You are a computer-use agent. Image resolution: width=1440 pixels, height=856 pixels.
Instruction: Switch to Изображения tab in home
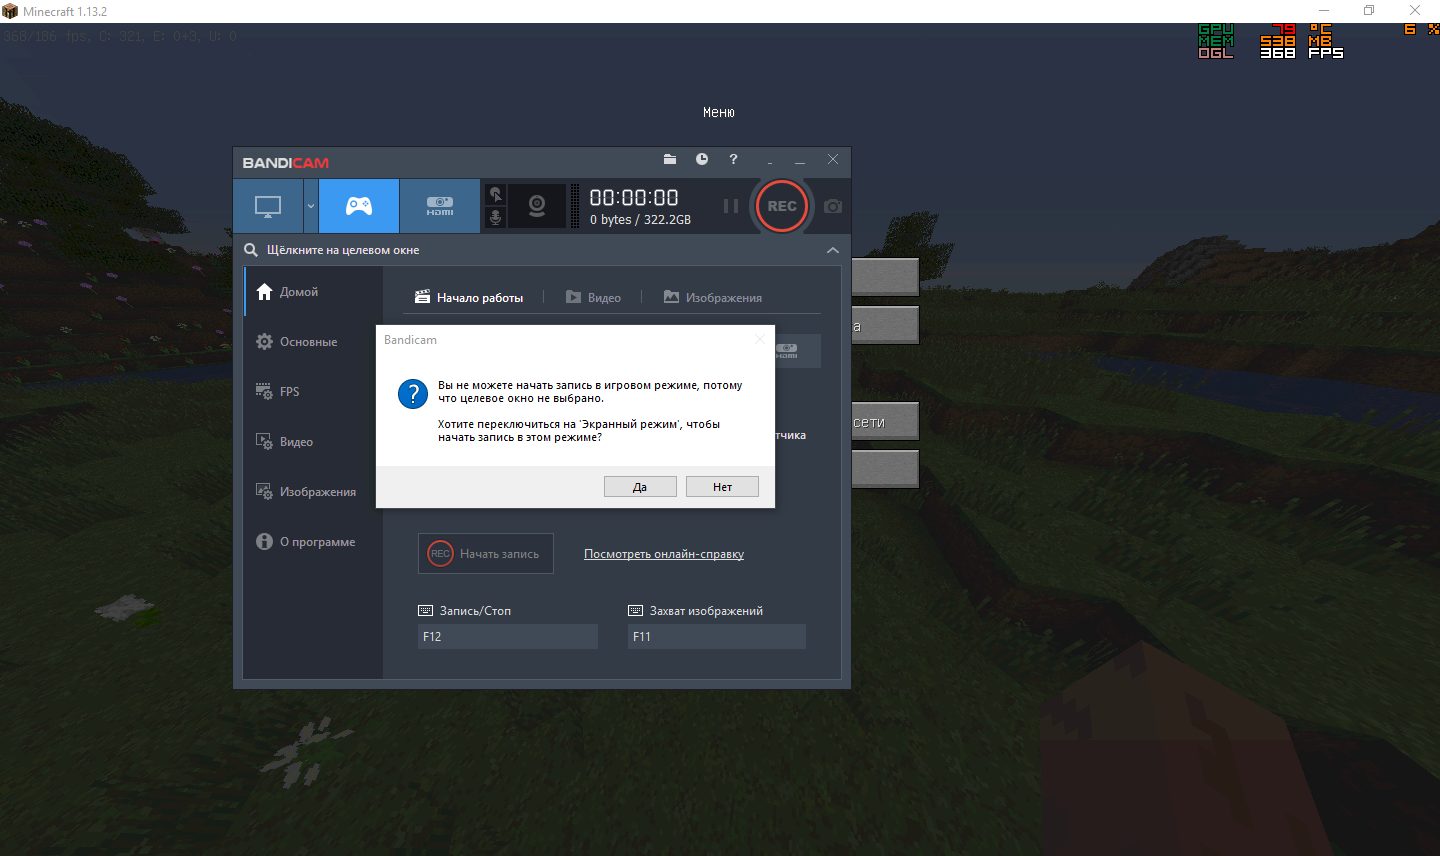click(x=713, y=298)
